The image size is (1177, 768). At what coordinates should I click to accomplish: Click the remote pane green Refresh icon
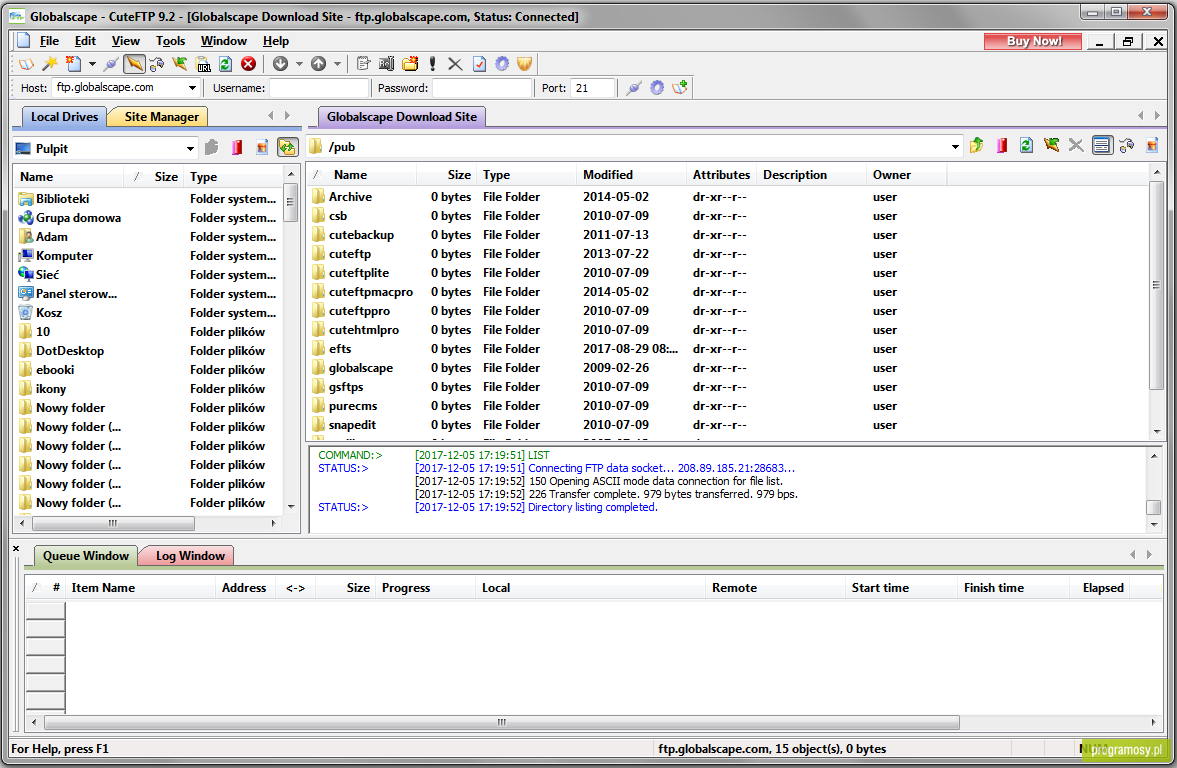[x=1026, y=146]
